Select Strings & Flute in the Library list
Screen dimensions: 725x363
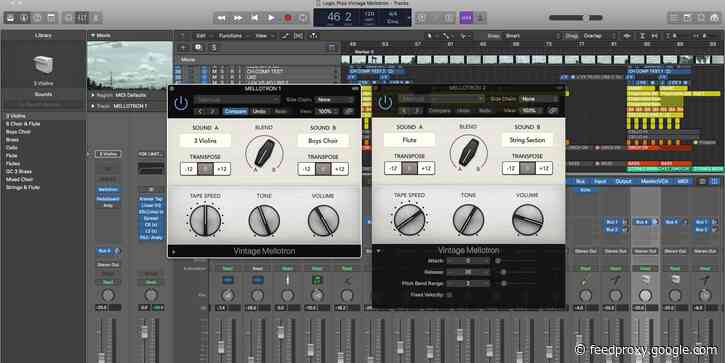tap(23, 187)
